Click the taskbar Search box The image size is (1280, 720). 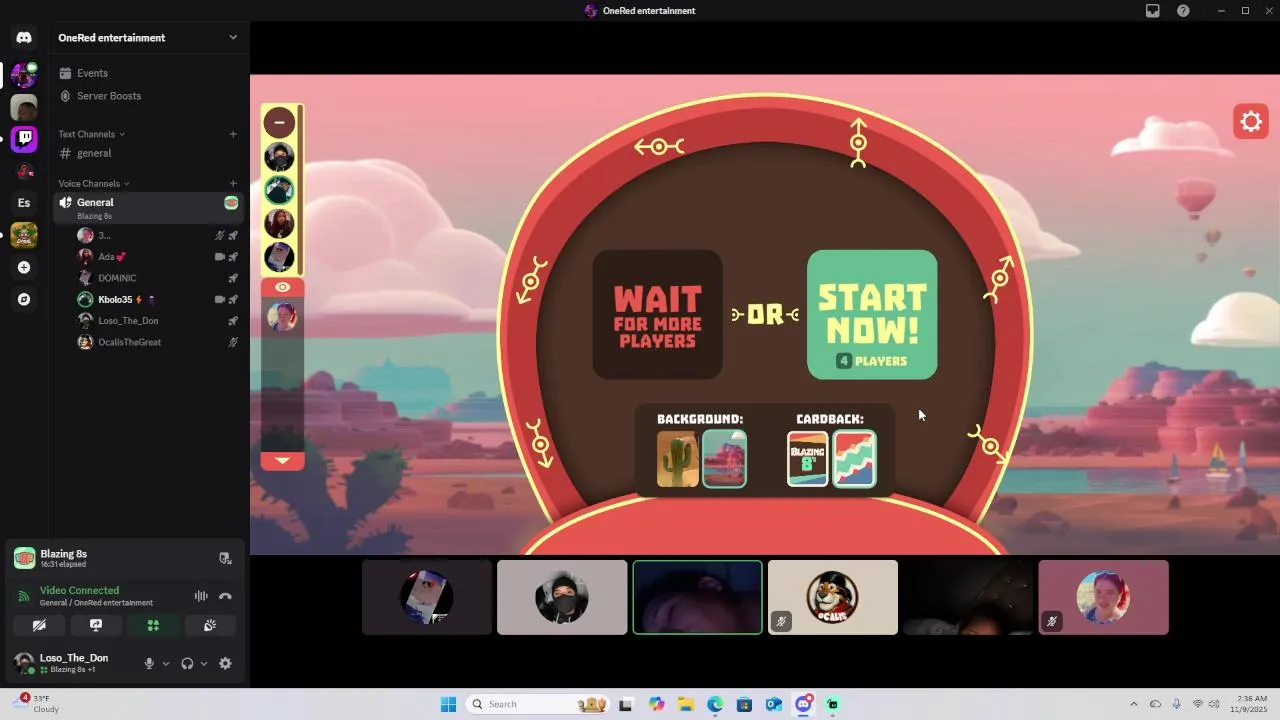(x=539, y=704)
